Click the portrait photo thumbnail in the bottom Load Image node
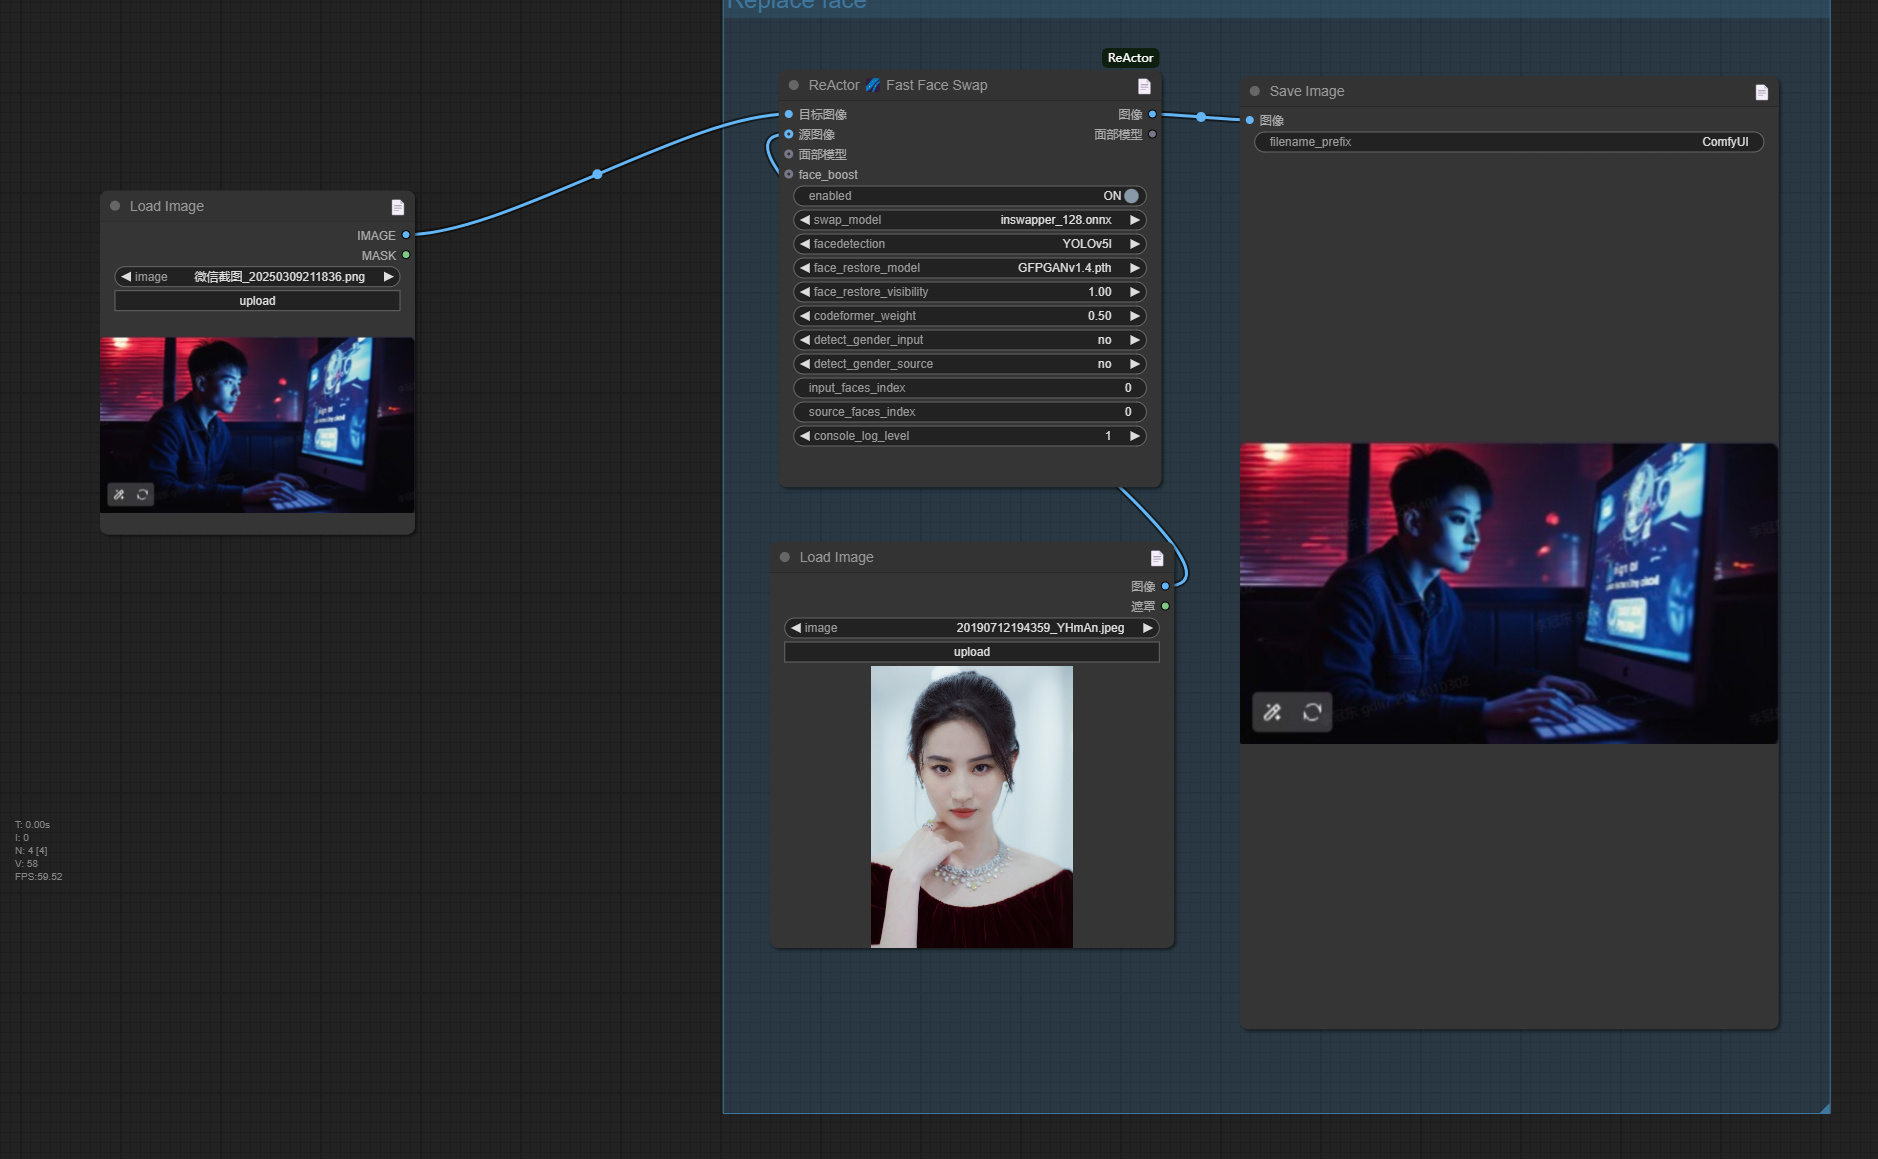 970,806
